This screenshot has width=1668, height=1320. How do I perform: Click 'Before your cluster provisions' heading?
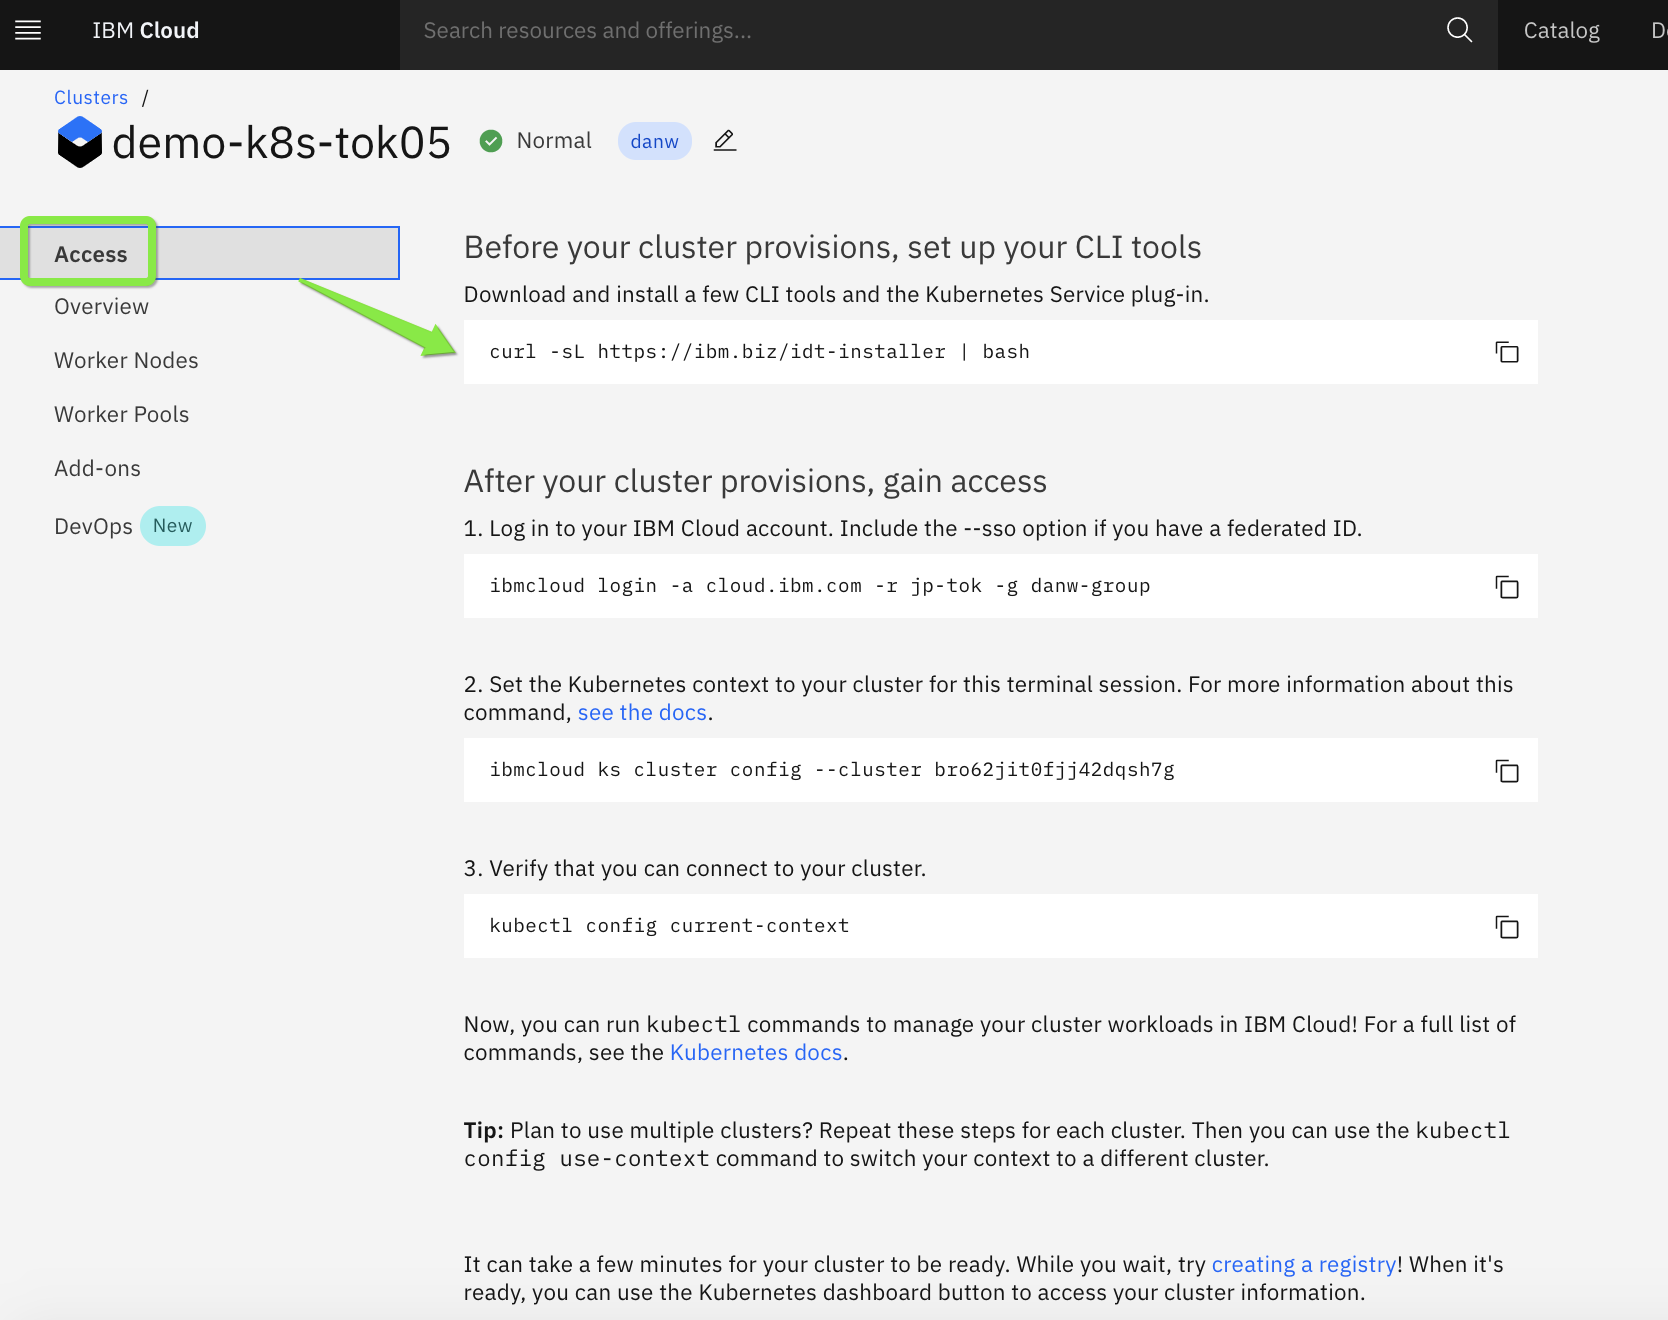click(832, 248)
